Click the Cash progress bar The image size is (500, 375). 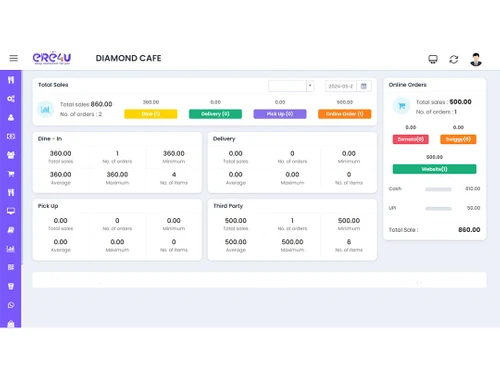click(438, 189)
